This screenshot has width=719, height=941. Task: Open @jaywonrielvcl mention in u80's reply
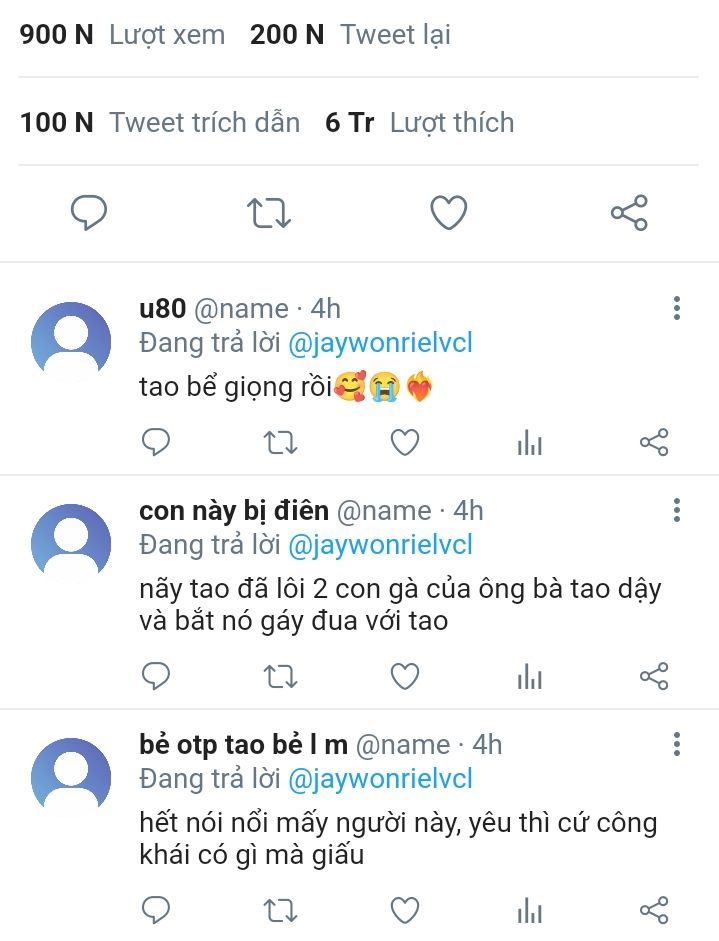pyautogui.click(x=380, y=343)
